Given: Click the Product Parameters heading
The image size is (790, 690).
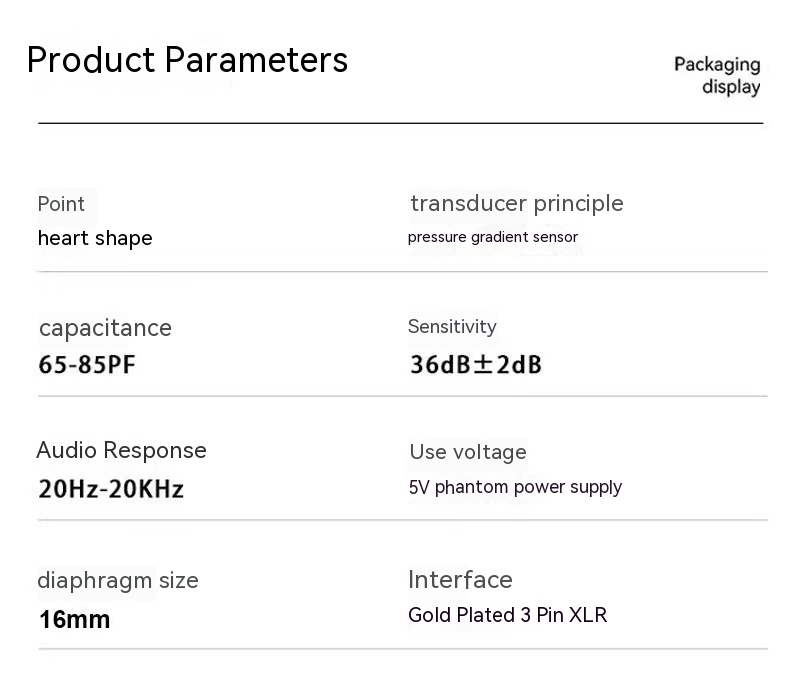Looking at the screenshot, I should point(187,60).
